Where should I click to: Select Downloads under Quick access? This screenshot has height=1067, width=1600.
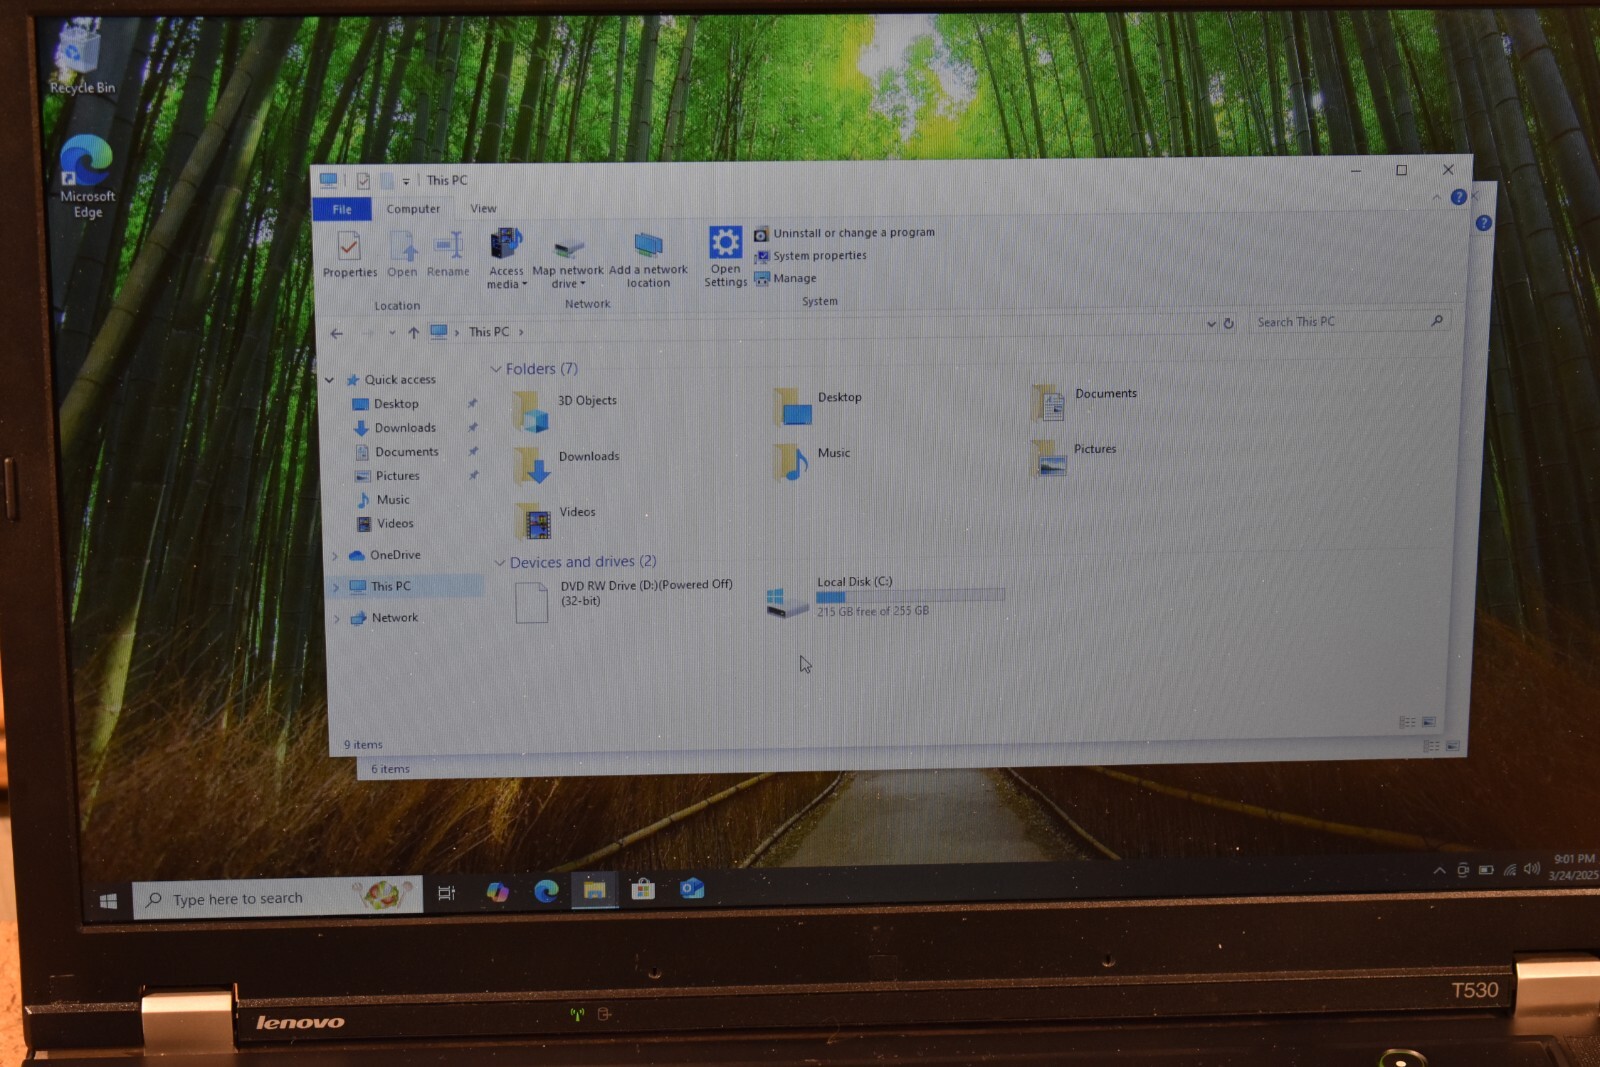[404, 428]
